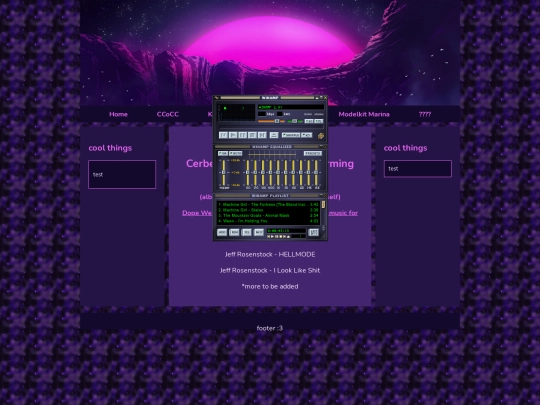Select playlist track 2 Machine Girl
This screenshot has width=540, height=405.
(269, 210)
